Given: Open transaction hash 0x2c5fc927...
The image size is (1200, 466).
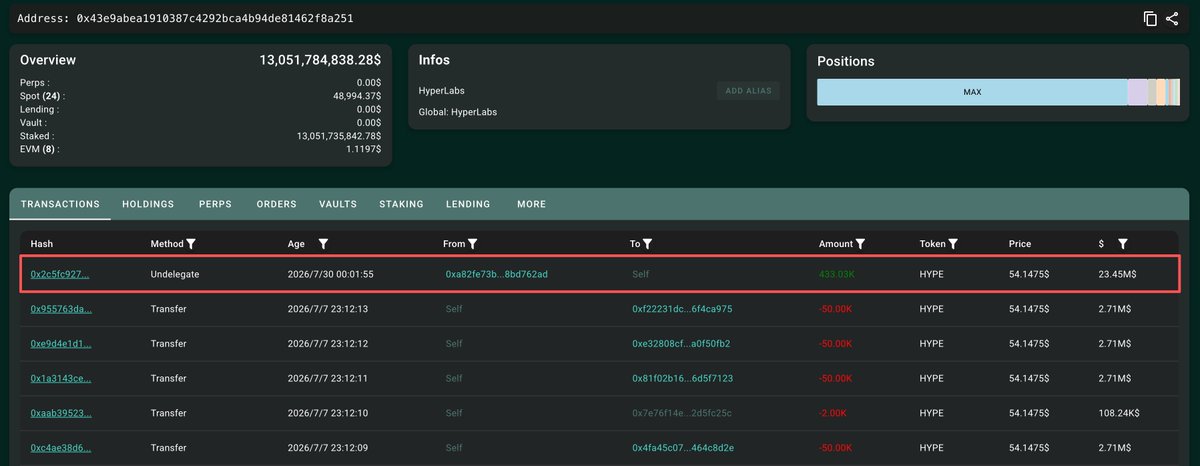Looking at the screenshot, I should 60,273.
